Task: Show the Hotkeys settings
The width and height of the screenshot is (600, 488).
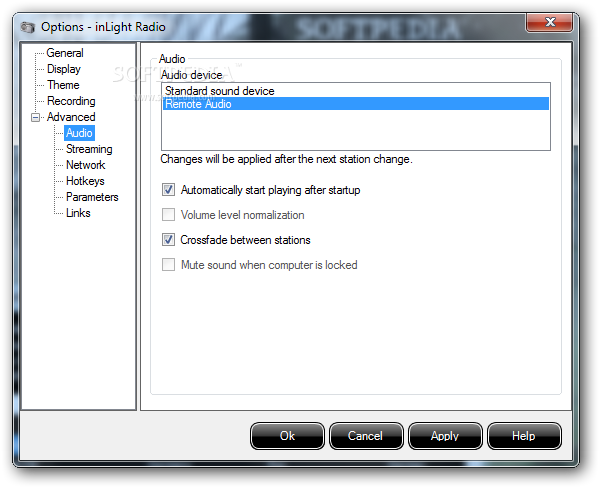Action: (85, 181)
